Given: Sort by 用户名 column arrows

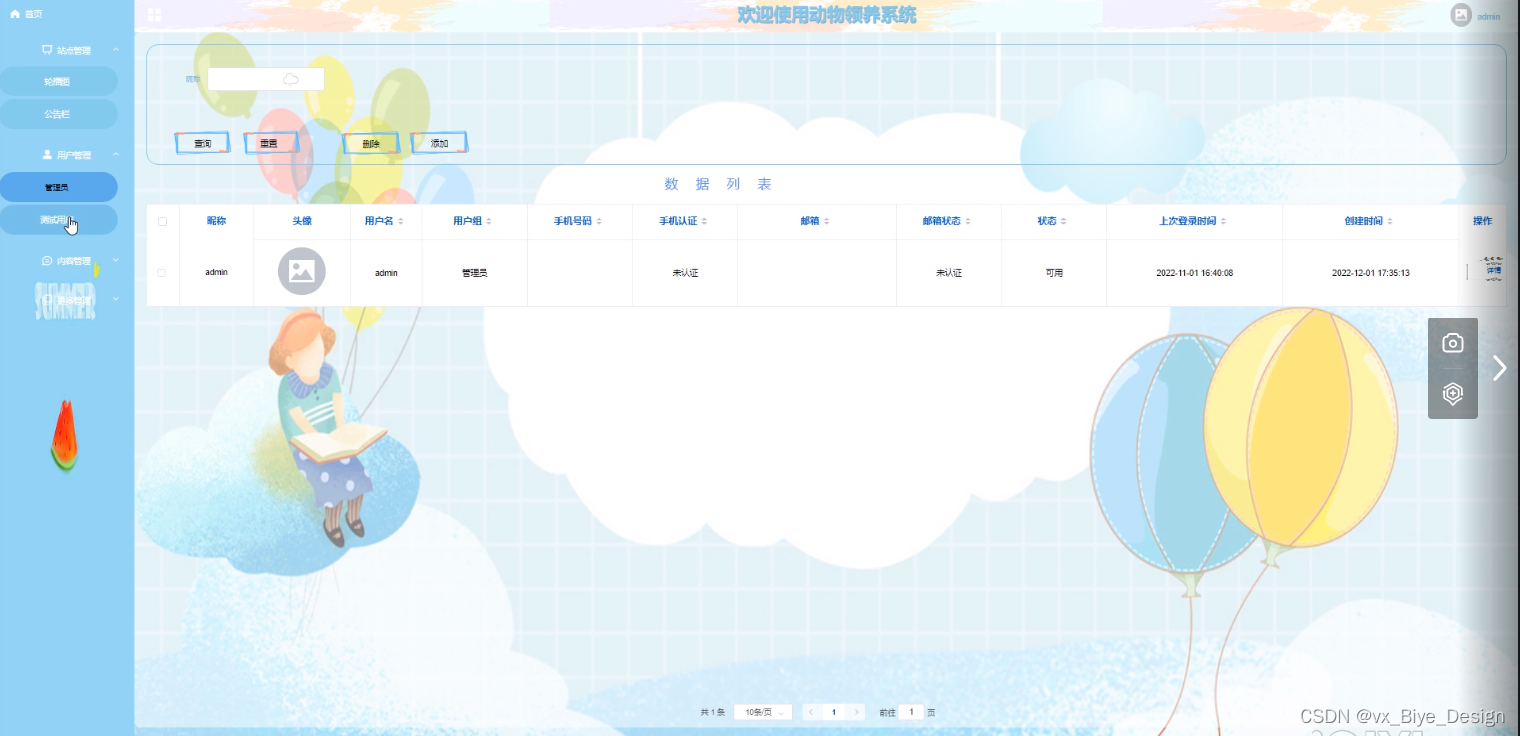Looking at the screenshot, I should tap(401, 221).
